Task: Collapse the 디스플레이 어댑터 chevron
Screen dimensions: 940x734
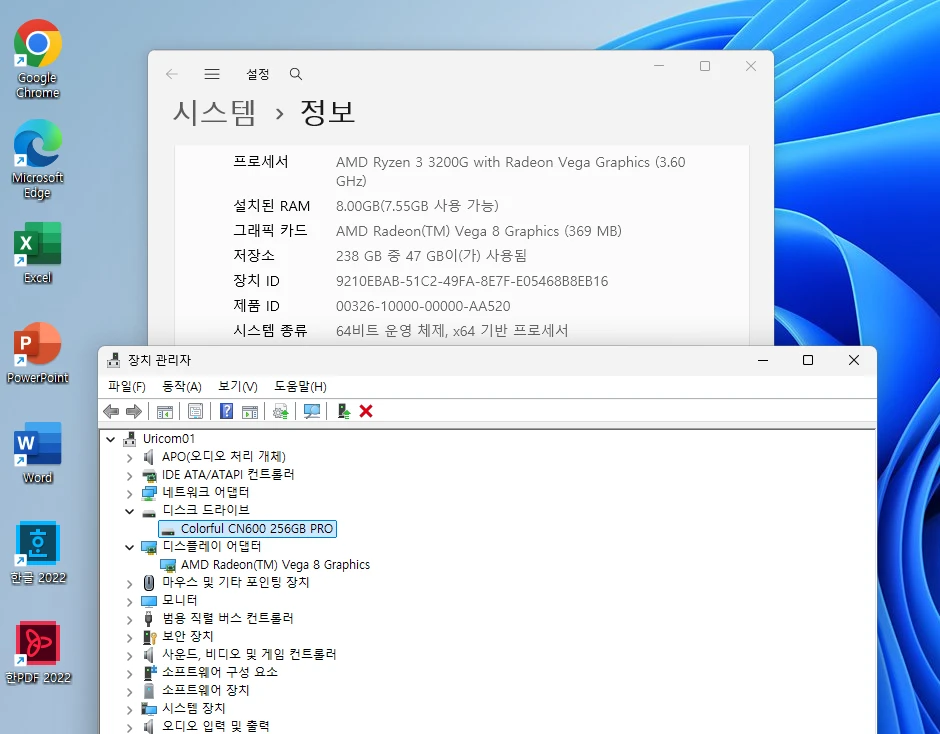Action: click(129, 547)
